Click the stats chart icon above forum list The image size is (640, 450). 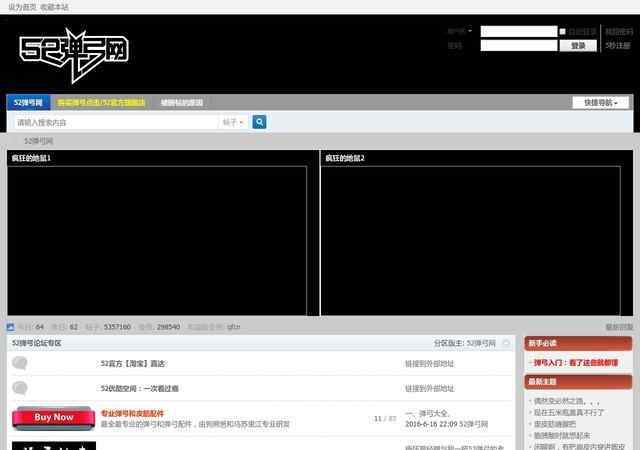click(x=11, y=327)
